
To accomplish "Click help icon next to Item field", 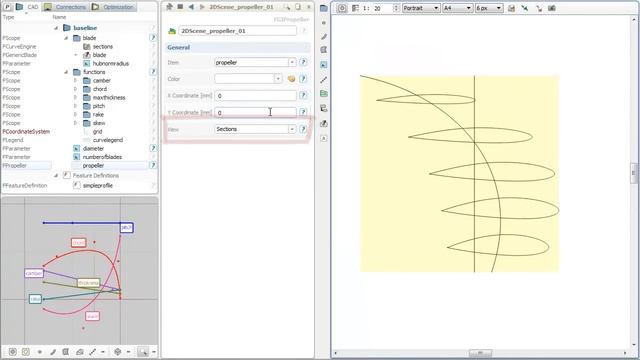I will coord(303,62).
